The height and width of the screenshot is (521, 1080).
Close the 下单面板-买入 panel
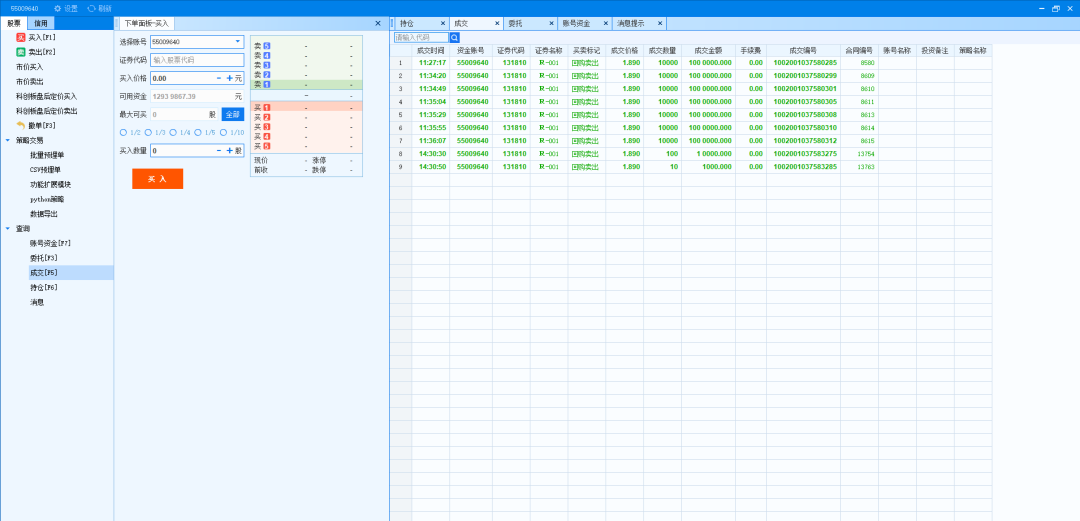click(377, 23)
